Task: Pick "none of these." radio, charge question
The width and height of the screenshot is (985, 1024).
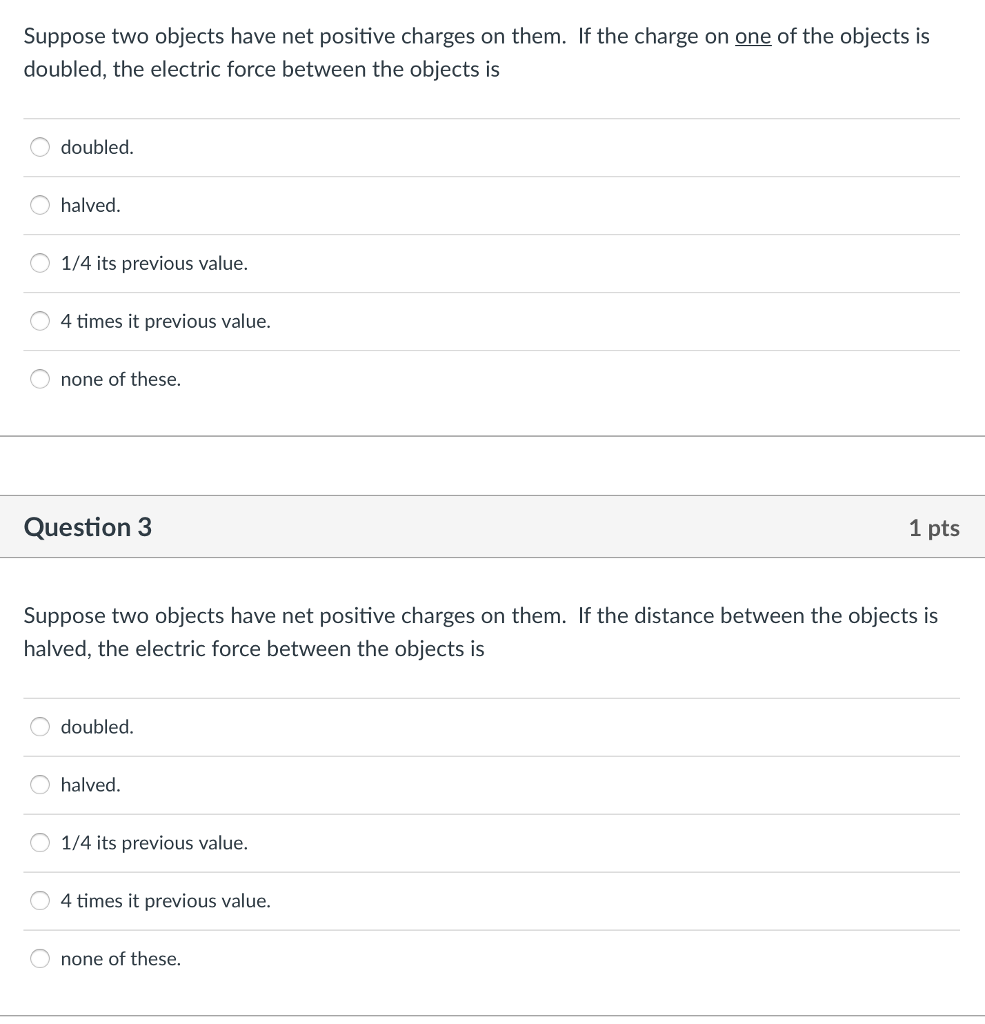Action: (40, 380)
